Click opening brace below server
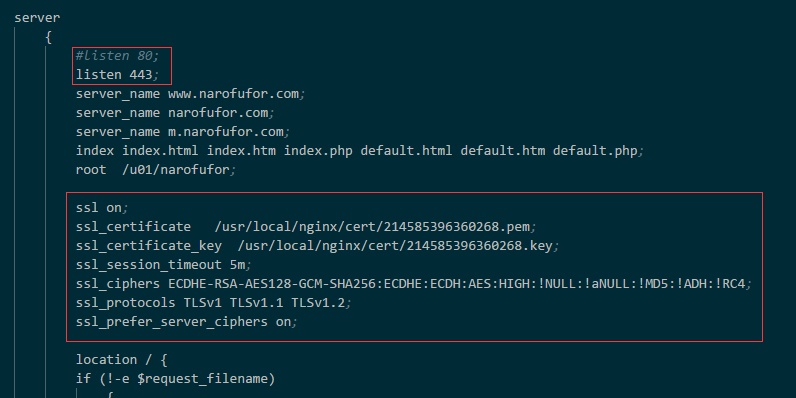Viewport: 796px width, 398px height. coord(49,37)
